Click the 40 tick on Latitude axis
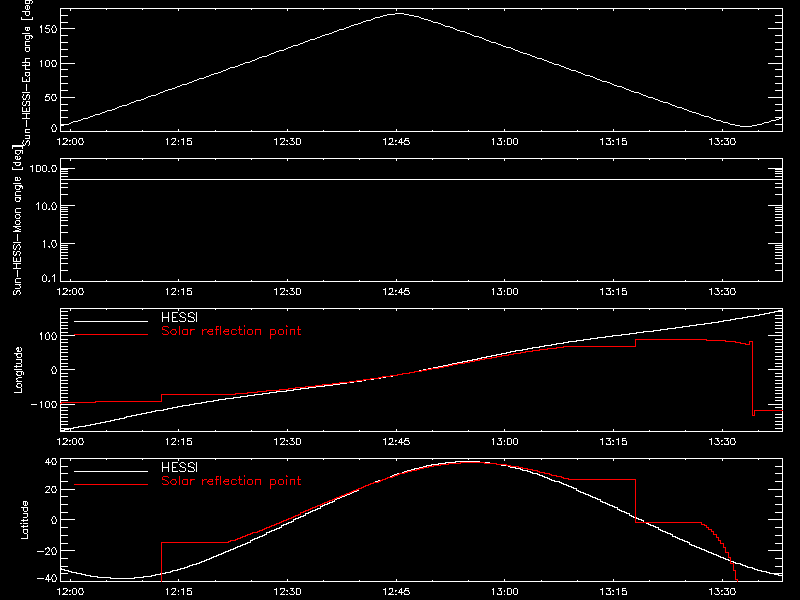 [x=51, y=462]
